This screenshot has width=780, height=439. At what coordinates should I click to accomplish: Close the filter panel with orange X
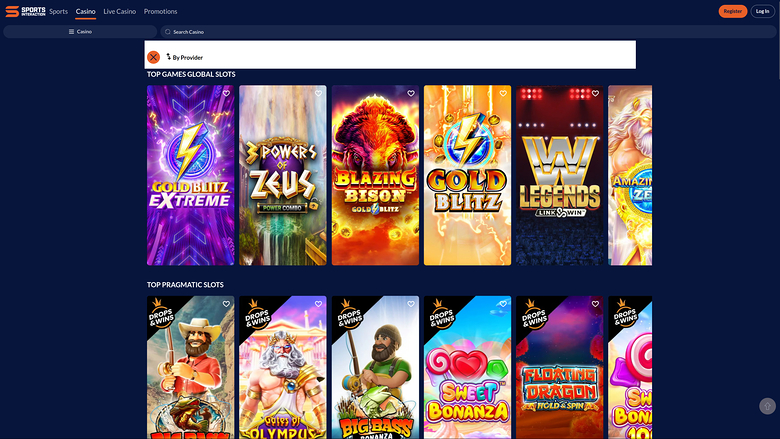click(x=153, y=57)
